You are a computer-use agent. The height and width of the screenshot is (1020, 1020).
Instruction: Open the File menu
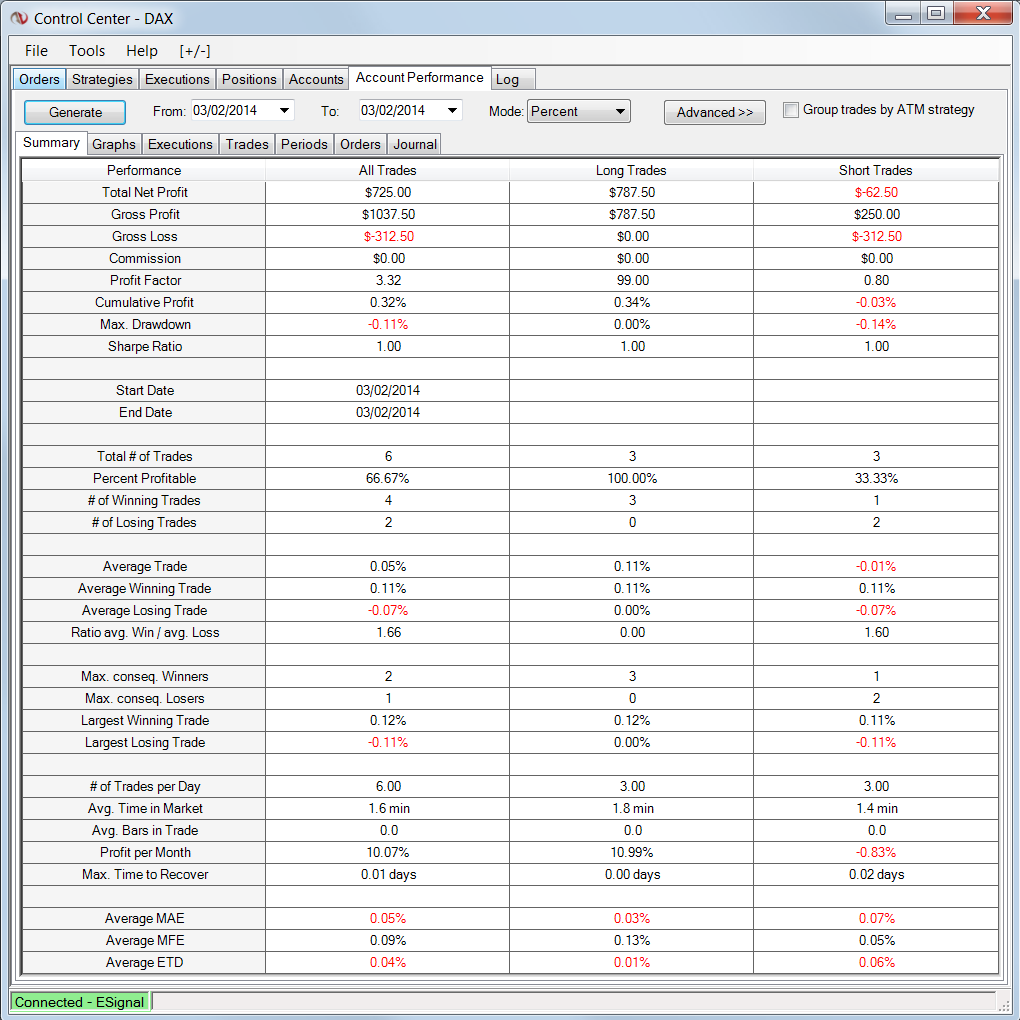[36, 51]
